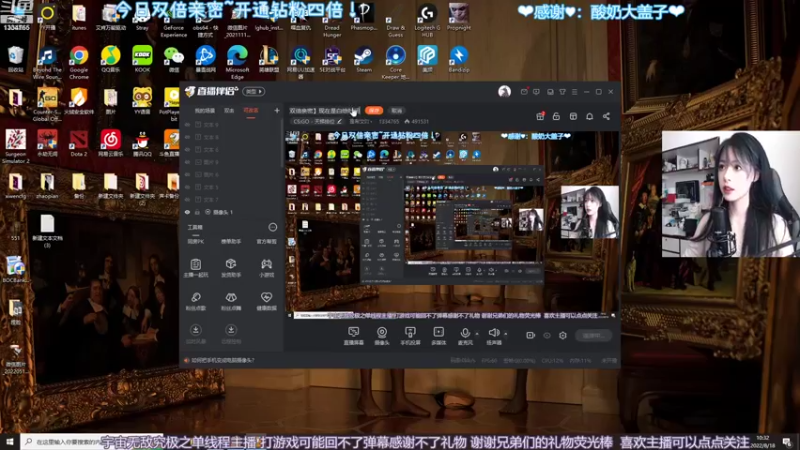800x450 pixels.
Task: Open Google Chrome desktop shortcut
Action: point(79,62)
